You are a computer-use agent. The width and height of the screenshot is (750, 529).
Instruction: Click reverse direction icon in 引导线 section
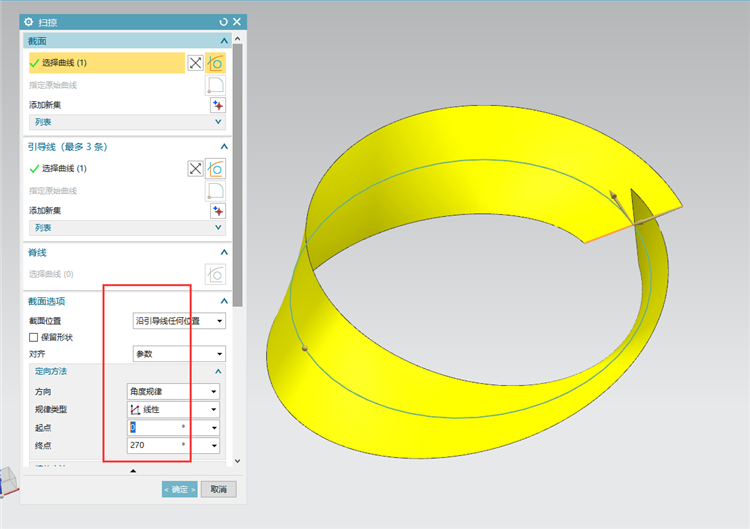195,168
